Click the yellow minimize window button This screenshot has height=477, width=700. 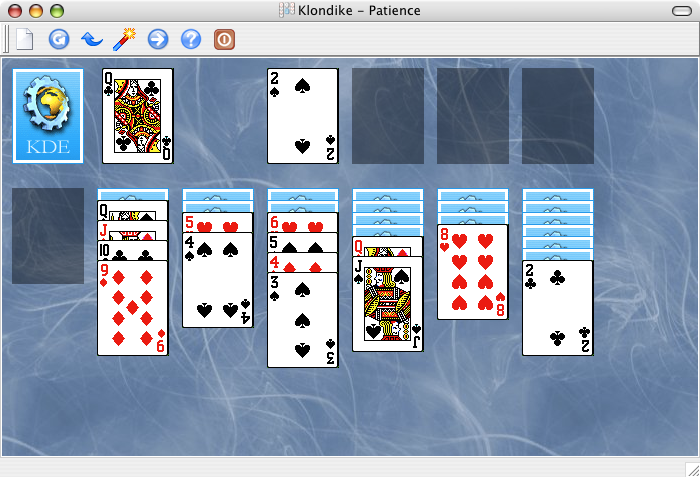pyautogui.click(x=36, y=11)
